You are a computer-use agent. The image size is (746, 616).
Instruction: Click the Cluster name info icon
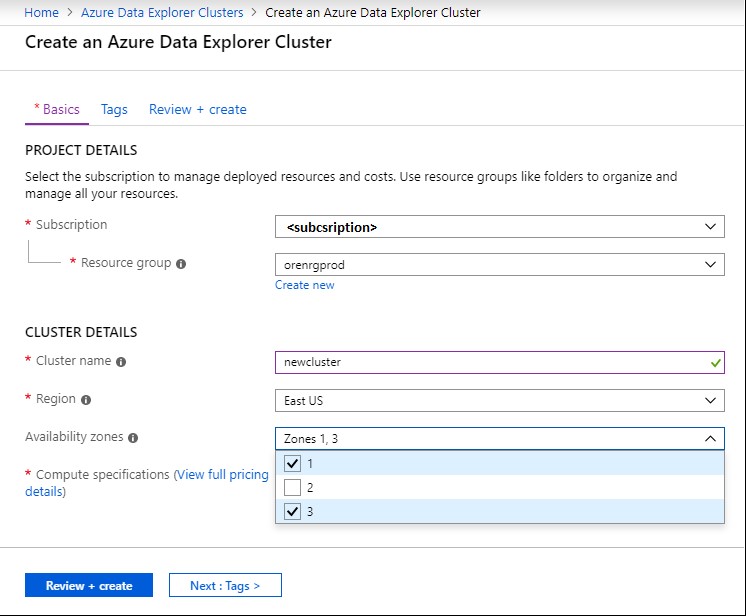point(121,362)
